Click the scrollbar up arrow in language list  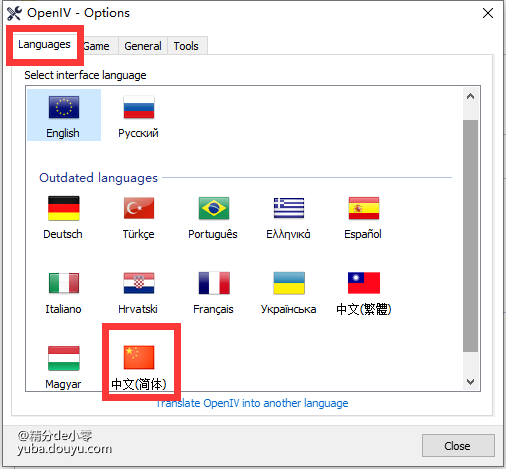point(470,97)
